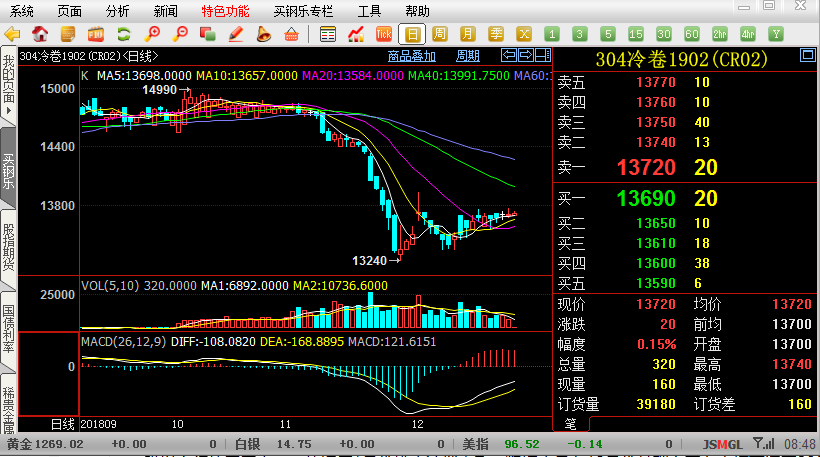Open the alert bell icon
The height and width of the screenshot is (457, 820).
[264, 35]
